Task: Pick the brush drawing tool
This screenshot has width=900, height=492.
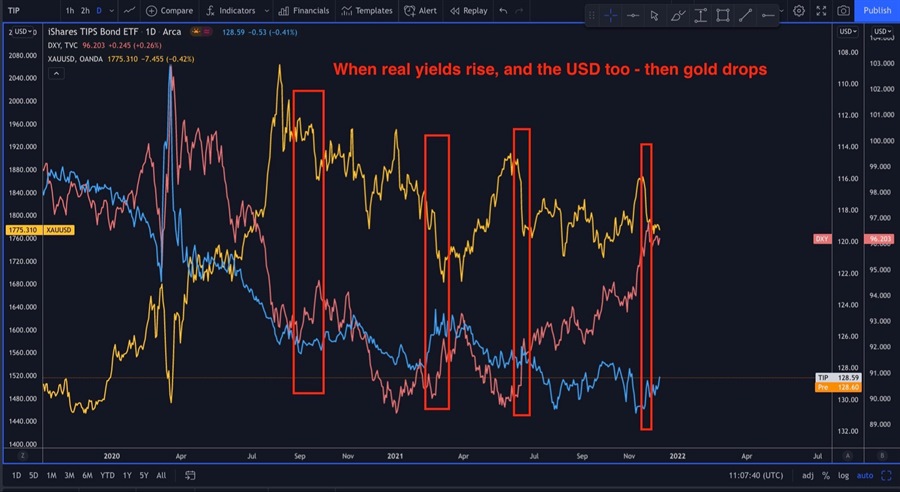Action: point(677,15)
